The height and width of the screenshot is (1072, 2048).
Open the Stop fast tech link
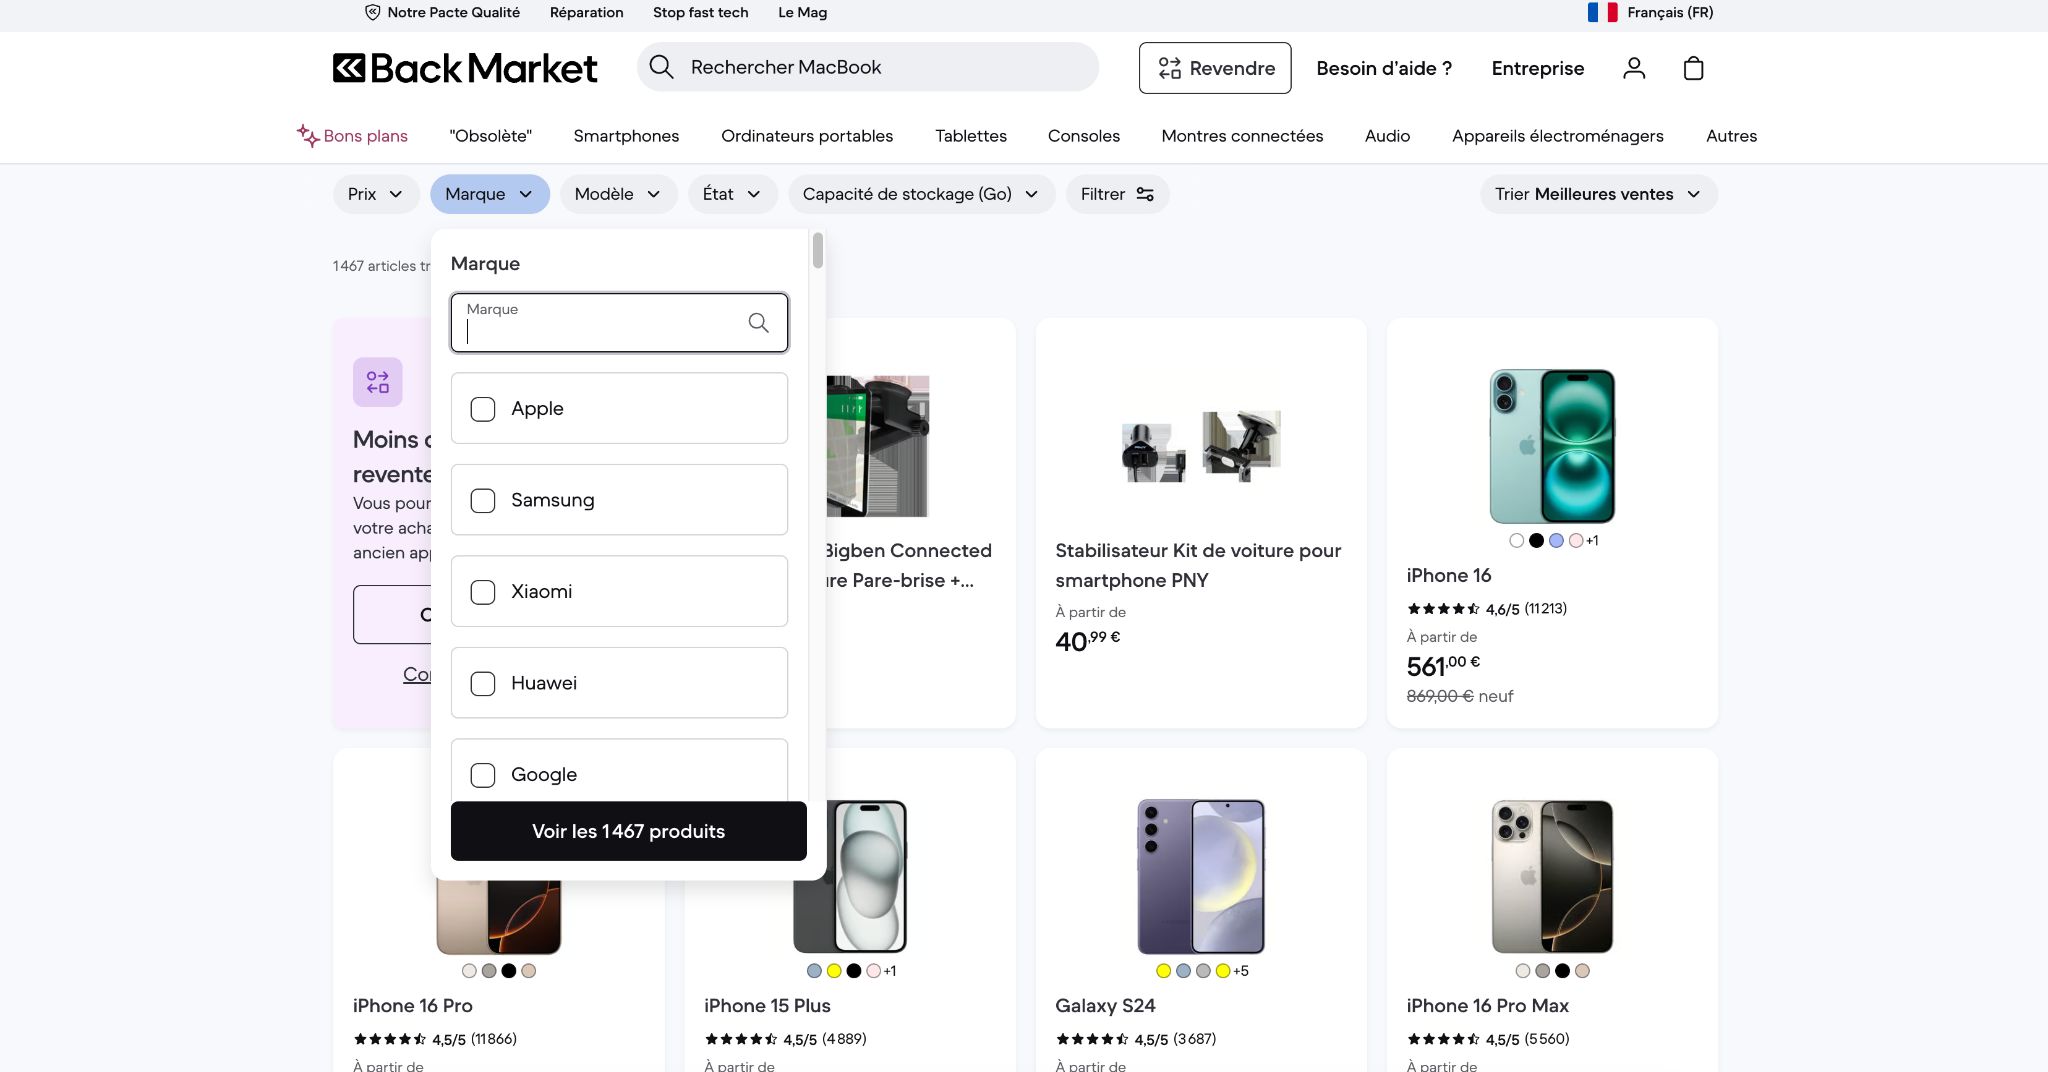click(700, 13)
